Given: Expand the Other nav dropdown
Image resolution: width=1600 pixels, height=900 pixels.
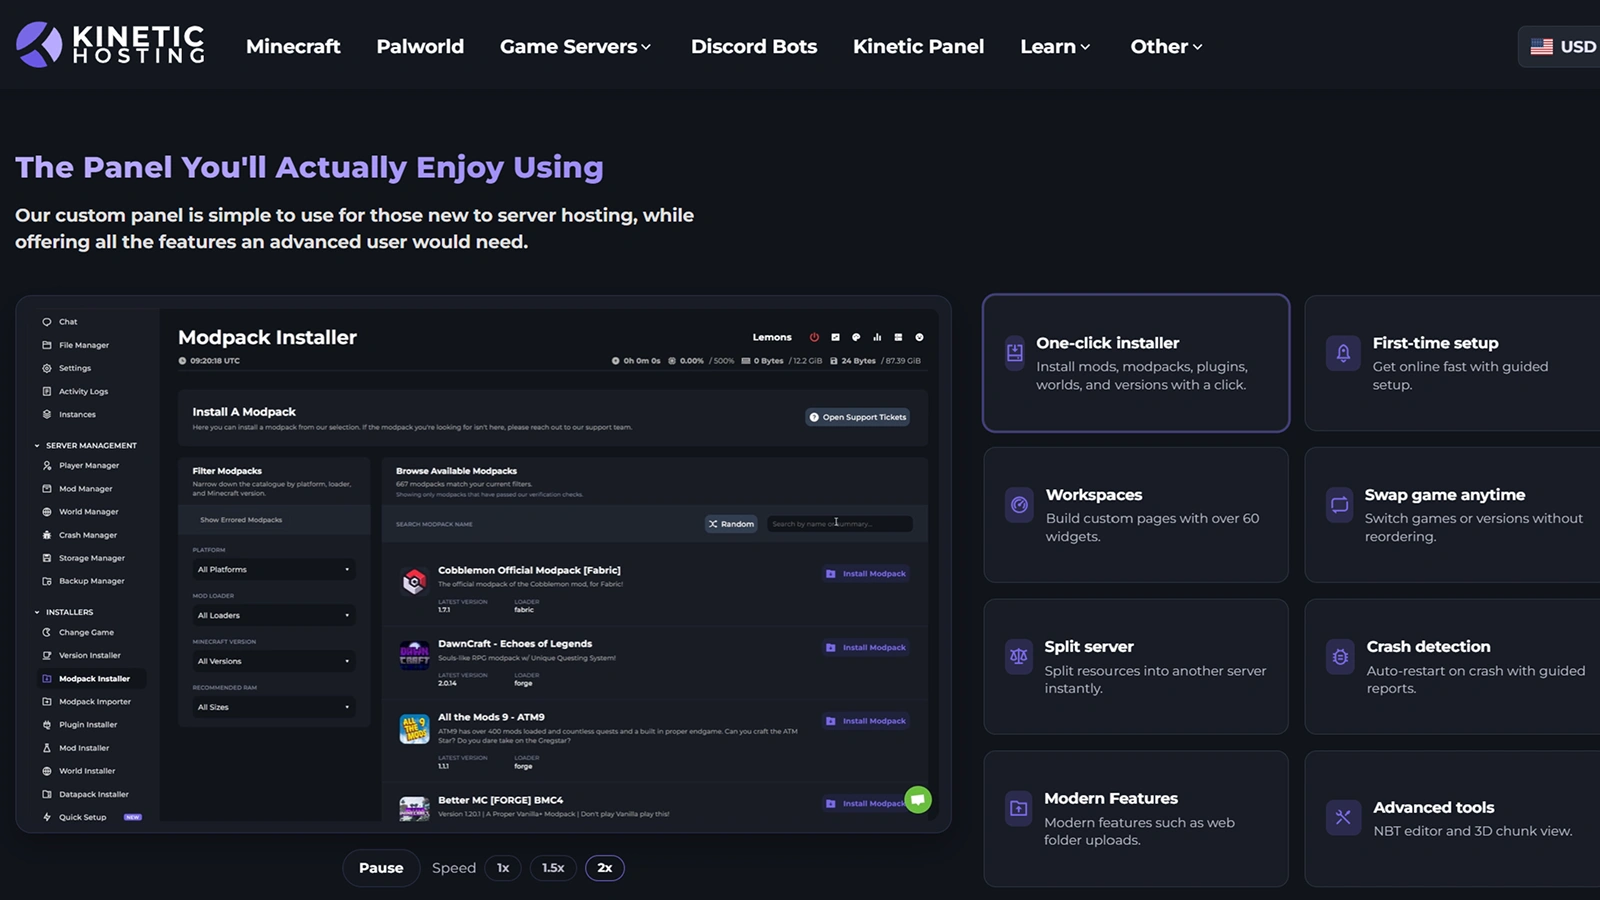Looking at the screenshot, I should pos(1166,46).
